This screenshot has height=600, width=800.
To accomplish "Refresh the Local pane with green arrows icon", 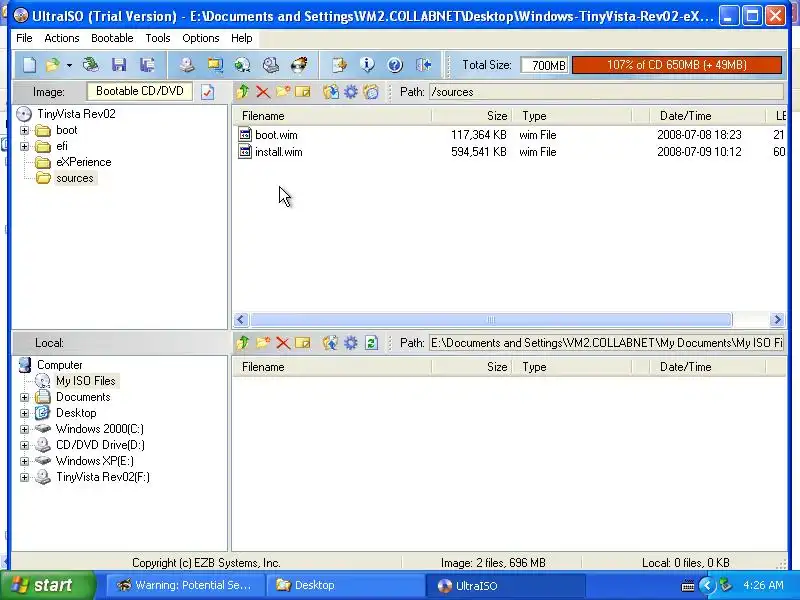I will click(x=371, y=343).
